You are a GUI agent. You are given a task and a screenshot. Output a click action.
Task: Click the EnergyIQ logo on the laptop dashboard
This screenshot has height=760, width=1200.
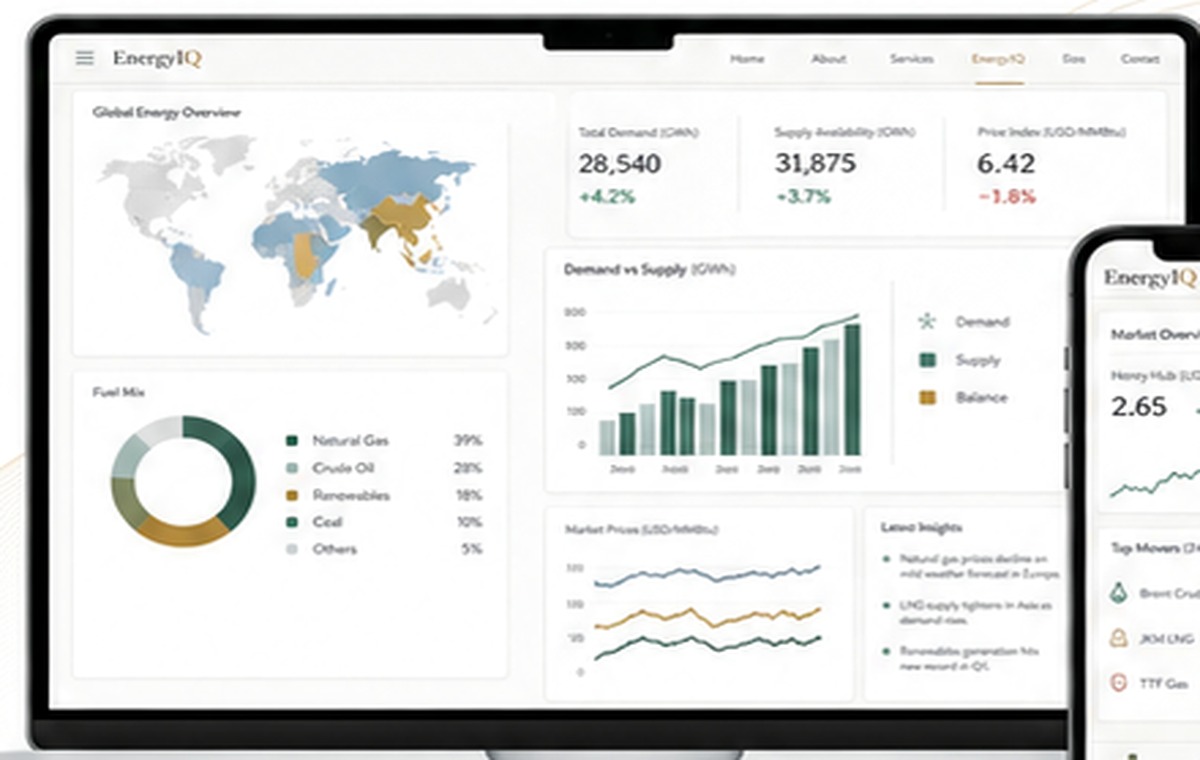[x=157, y=58]
